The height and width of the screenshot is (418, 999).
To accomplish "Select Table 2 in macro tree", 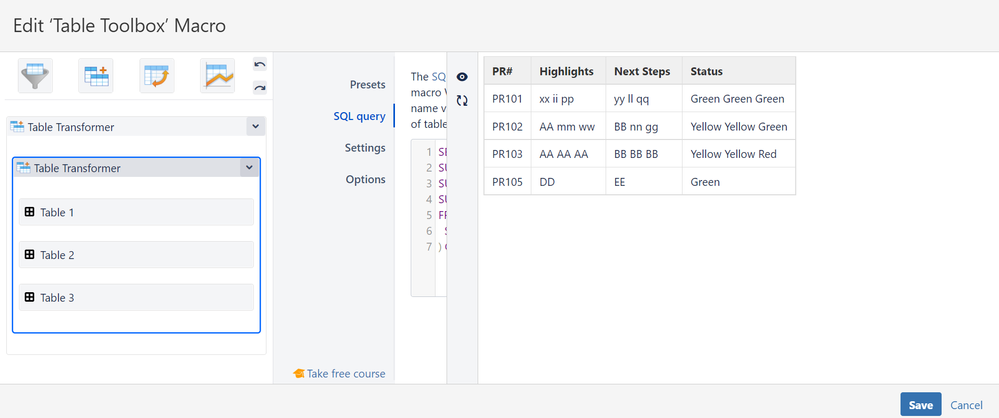I will pyautogui.click(x=136, y=255).
